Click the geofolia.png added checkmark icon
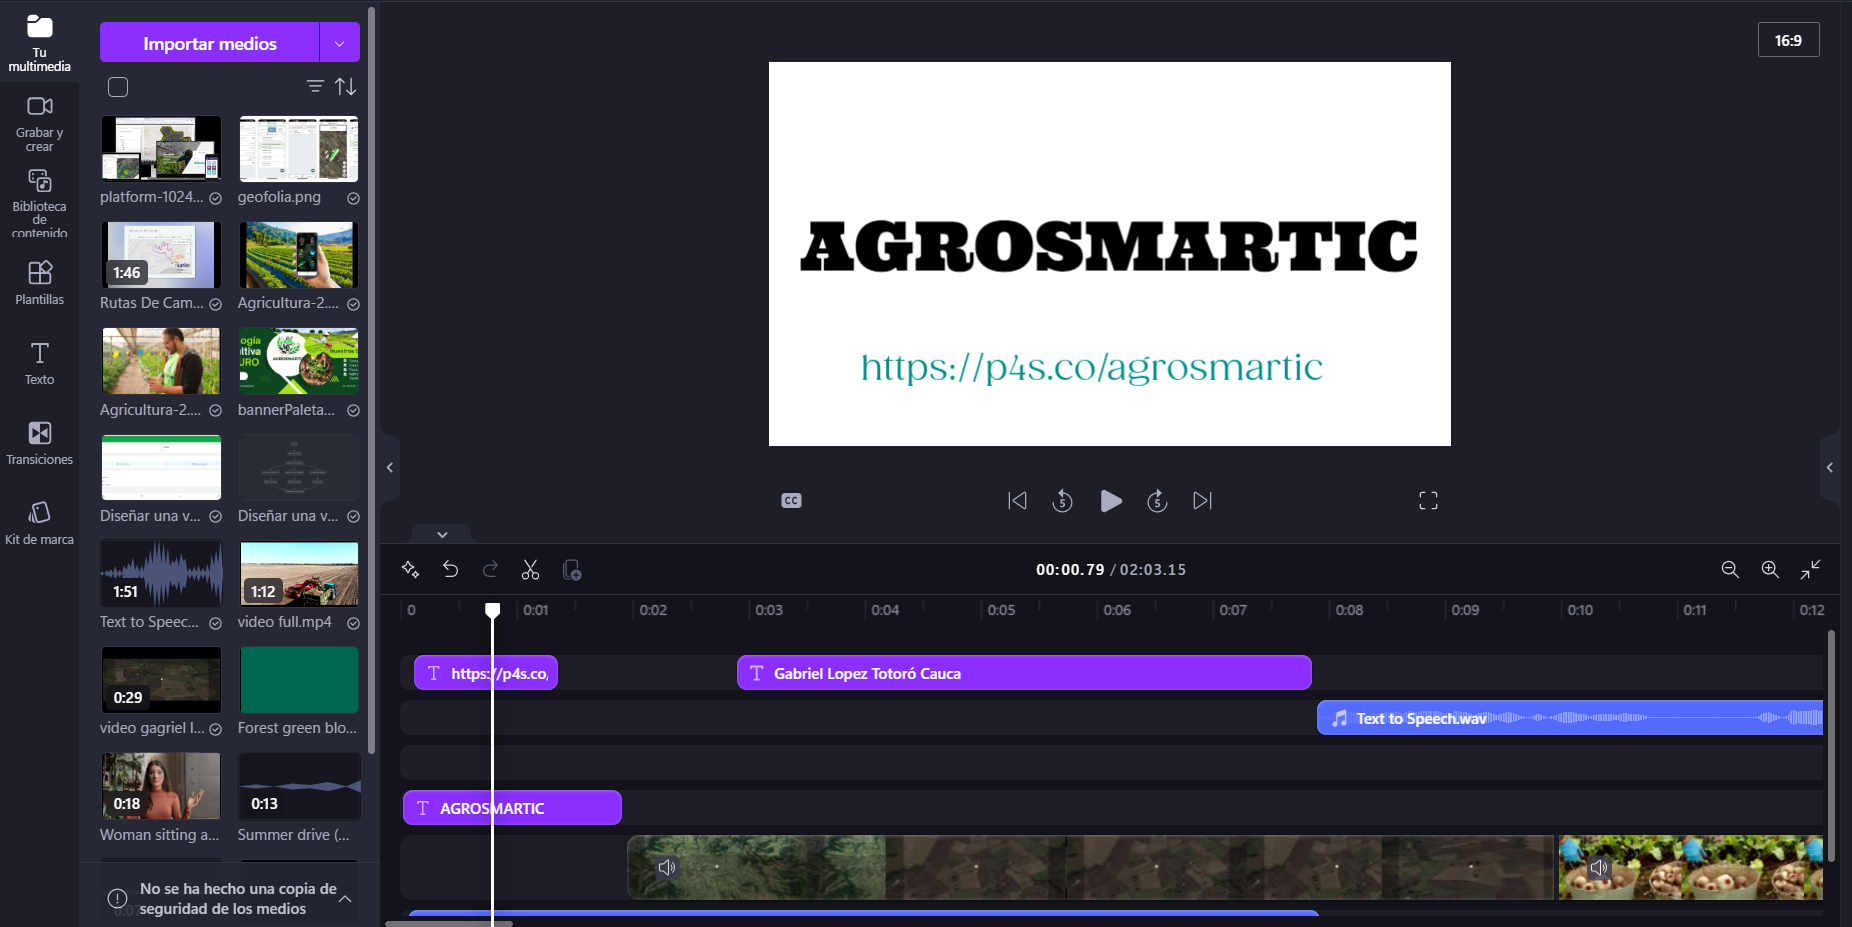This screenshot has height=927, width=1852. point(353,198)
